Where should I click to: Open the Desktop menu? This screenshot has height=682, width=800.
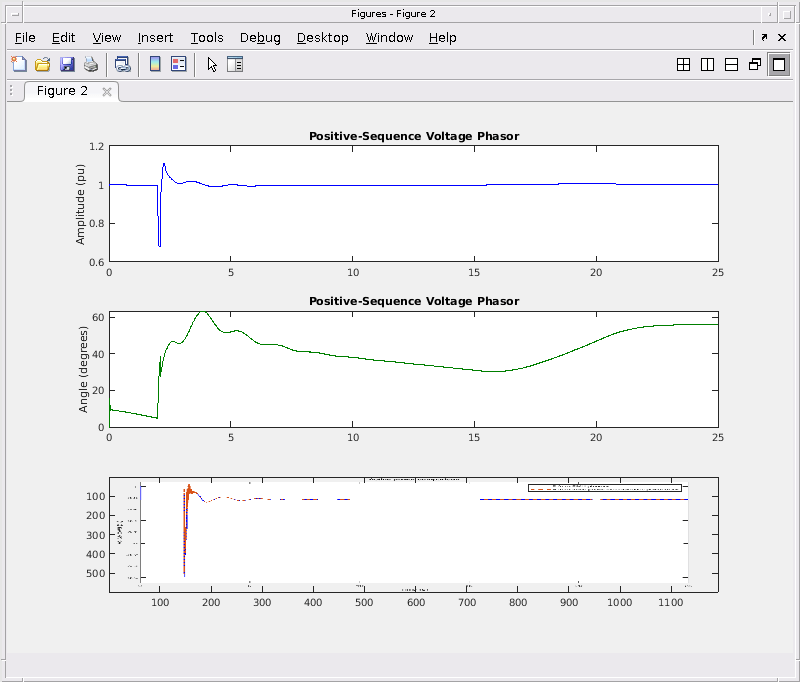322,38
